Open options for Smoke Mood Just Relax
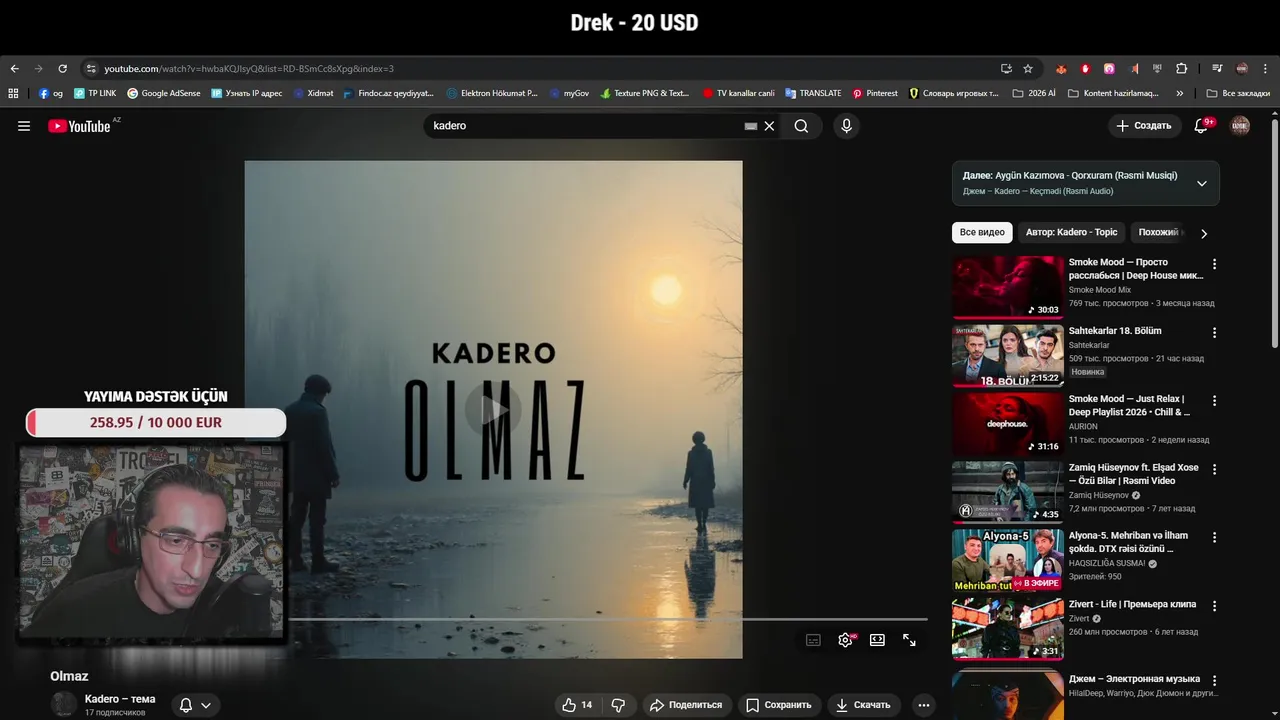1280x720 pixels. [x=1215, y=400]
